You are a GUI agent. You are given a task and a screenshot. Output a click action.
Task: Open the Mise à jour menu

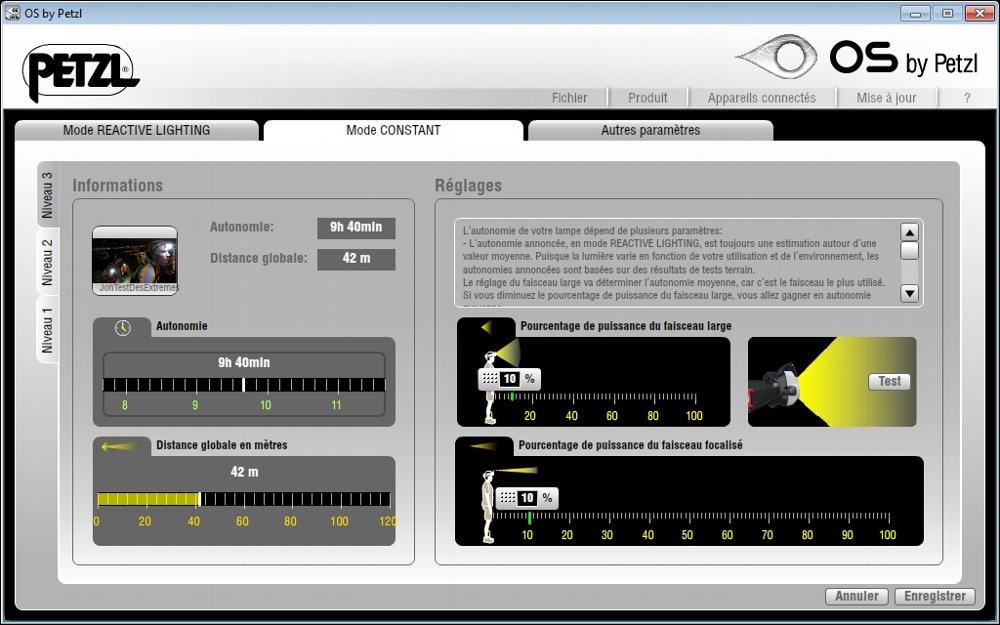[x=886, y=98]
